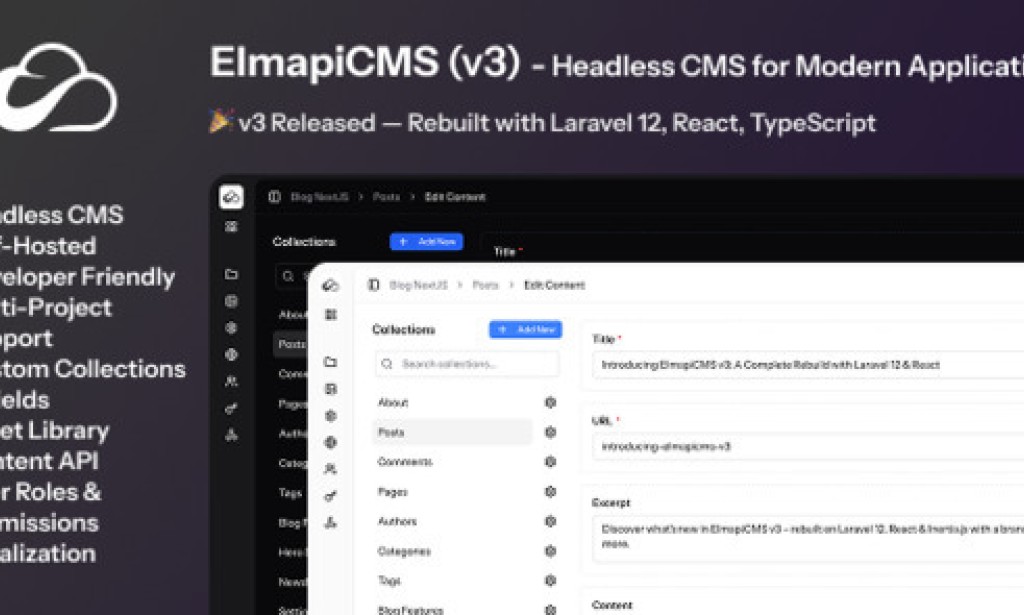Click 'Edit Content' breadcrumb text in dark window
The image size is (1024, 615).
click(455, 197)
